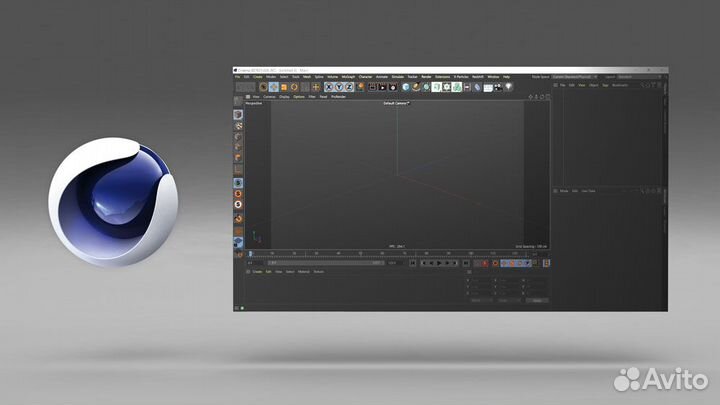Open Object manager Tags menu

[x=605, y=85]
